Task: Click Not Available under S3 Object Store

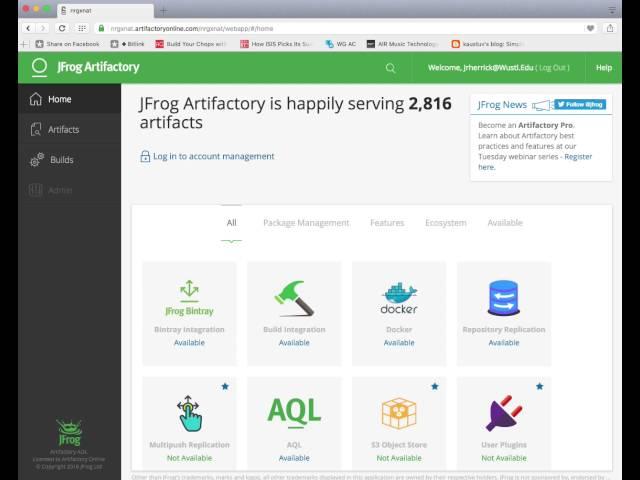Action: point(399,458)
